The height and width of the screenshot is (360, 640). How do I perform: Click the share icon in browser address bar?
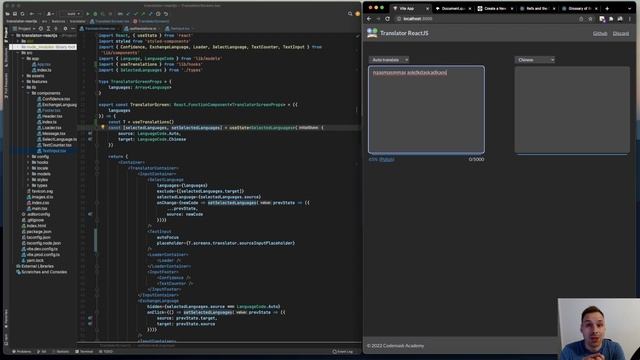tap(581, 19)
